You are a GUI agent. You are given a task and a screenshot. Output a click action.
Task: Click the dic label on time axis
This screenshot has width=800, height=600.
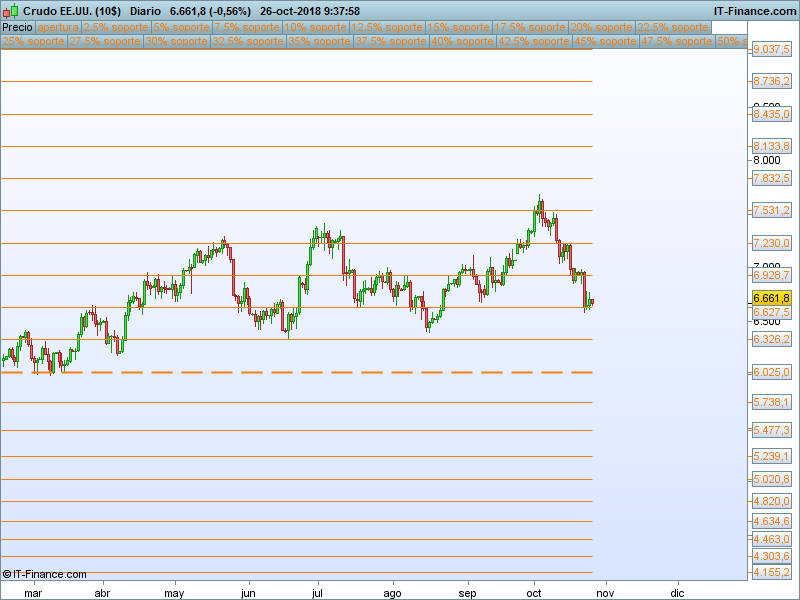[677, 593]
